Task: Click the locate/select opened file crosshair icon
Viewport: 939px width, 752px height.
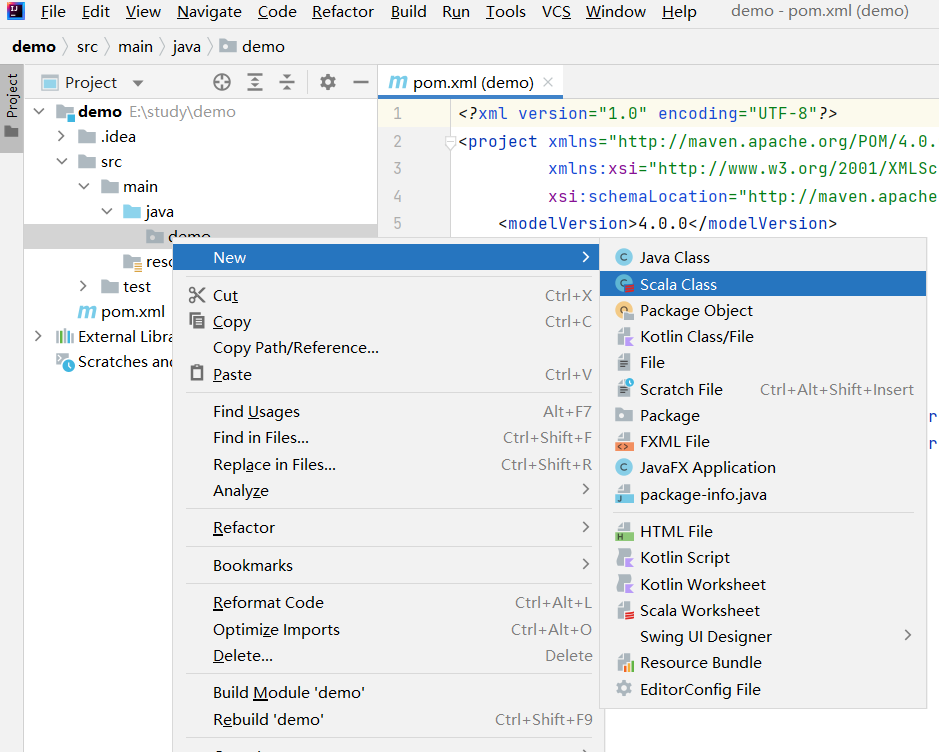Action: (222, 83)
